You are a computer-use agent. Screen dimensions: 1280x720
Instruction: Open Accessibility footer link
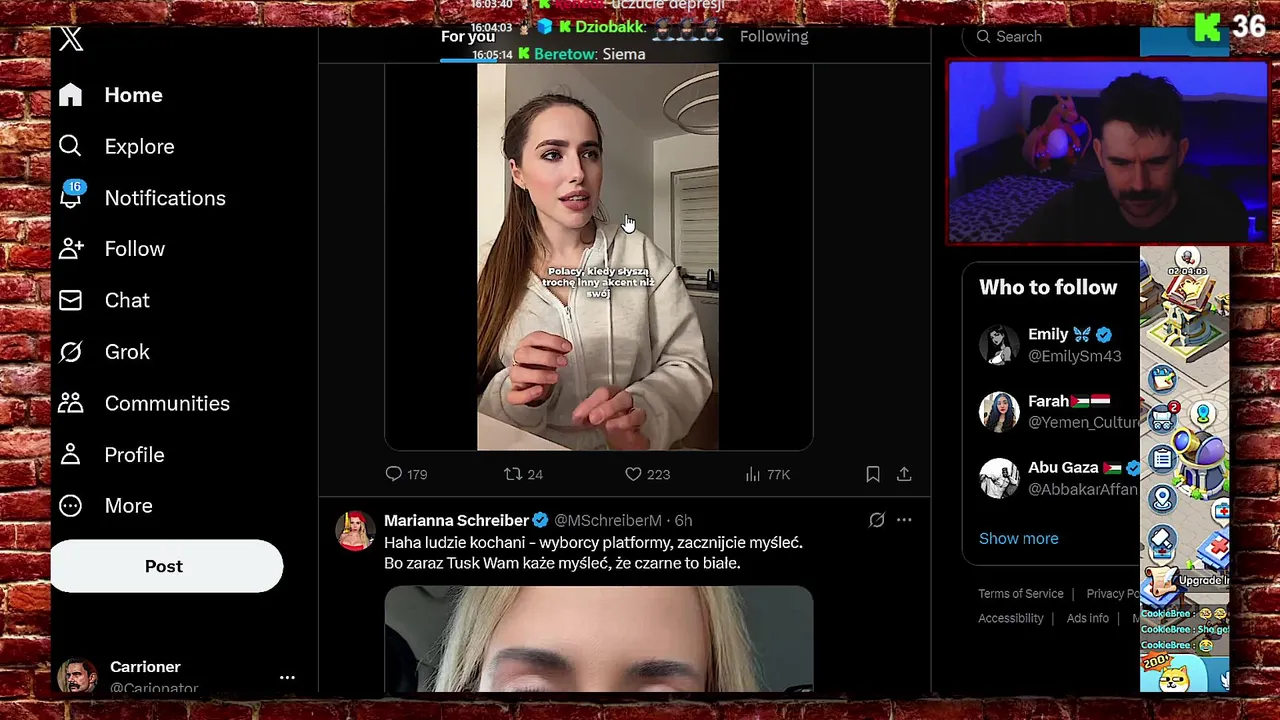(1010, 619)
